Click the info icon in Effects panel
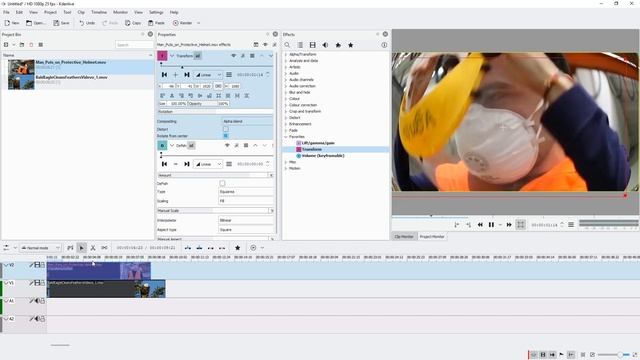This screenshot has width=640, height=360. point(384,45)
